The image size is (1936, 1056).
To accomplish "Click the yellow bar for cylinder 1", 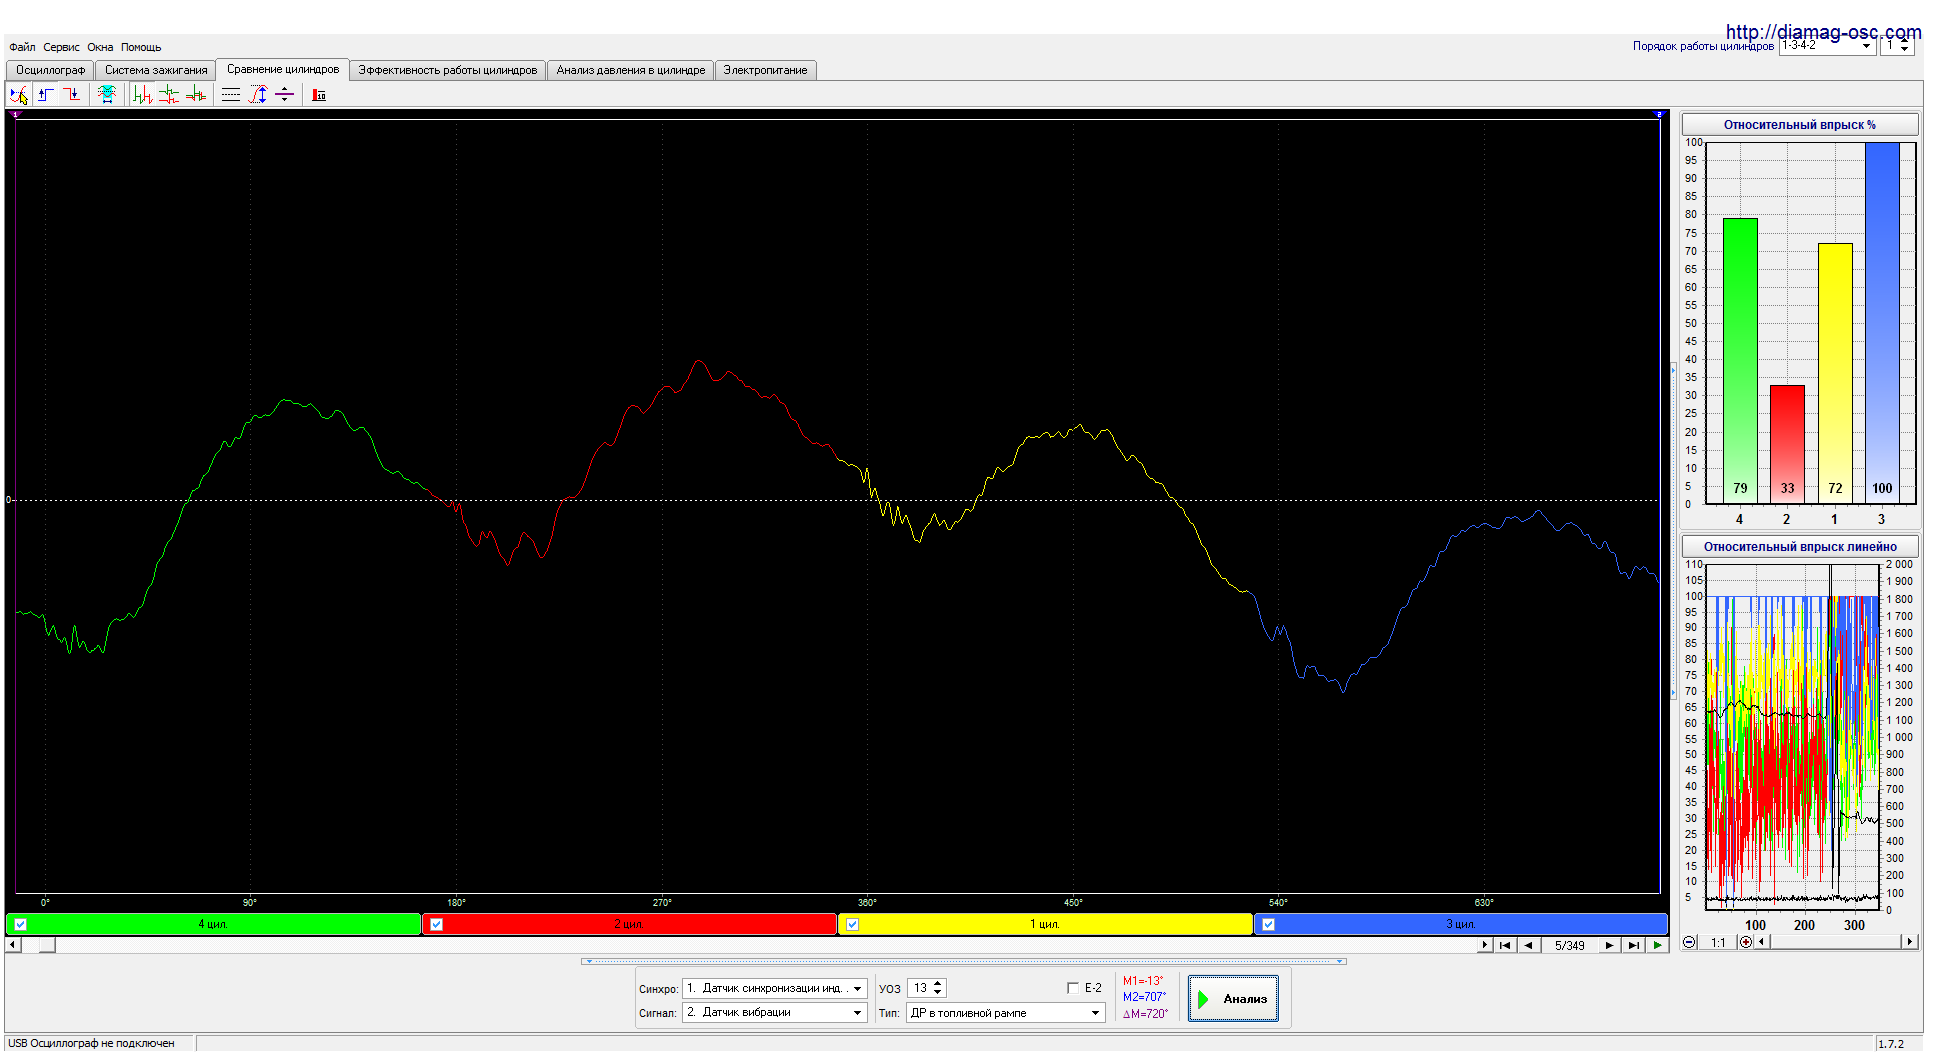I will (1835, 373).
